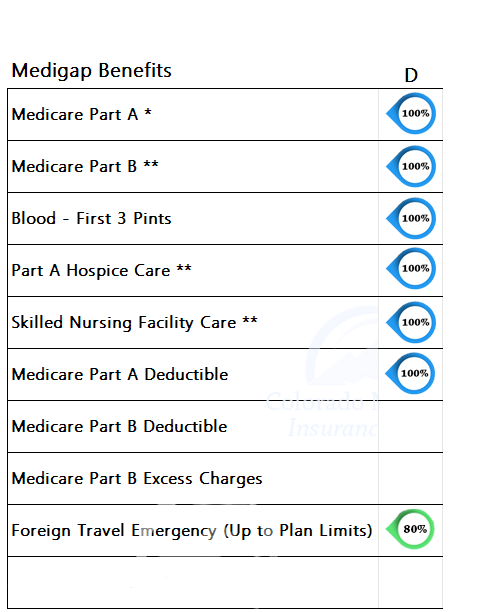Select the Blood - First 3 Pints label
The image size is (492, 612).
pos(91,219)
